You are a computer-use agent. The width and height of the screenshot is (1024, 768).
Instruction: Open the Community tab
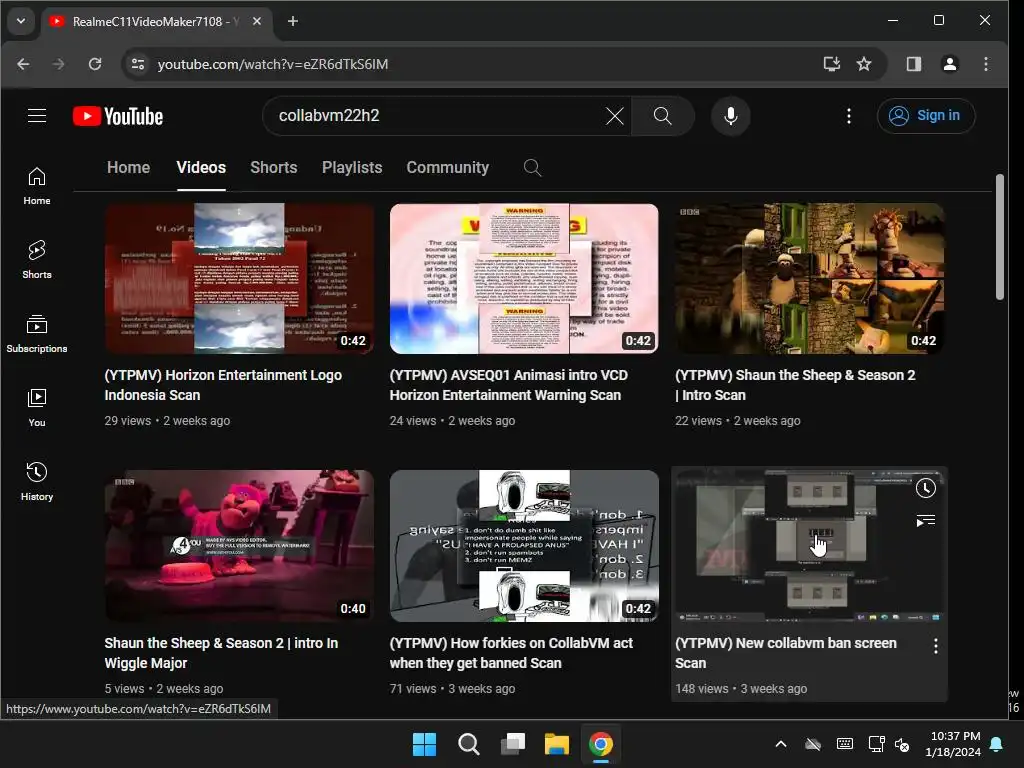coord(448,168)
